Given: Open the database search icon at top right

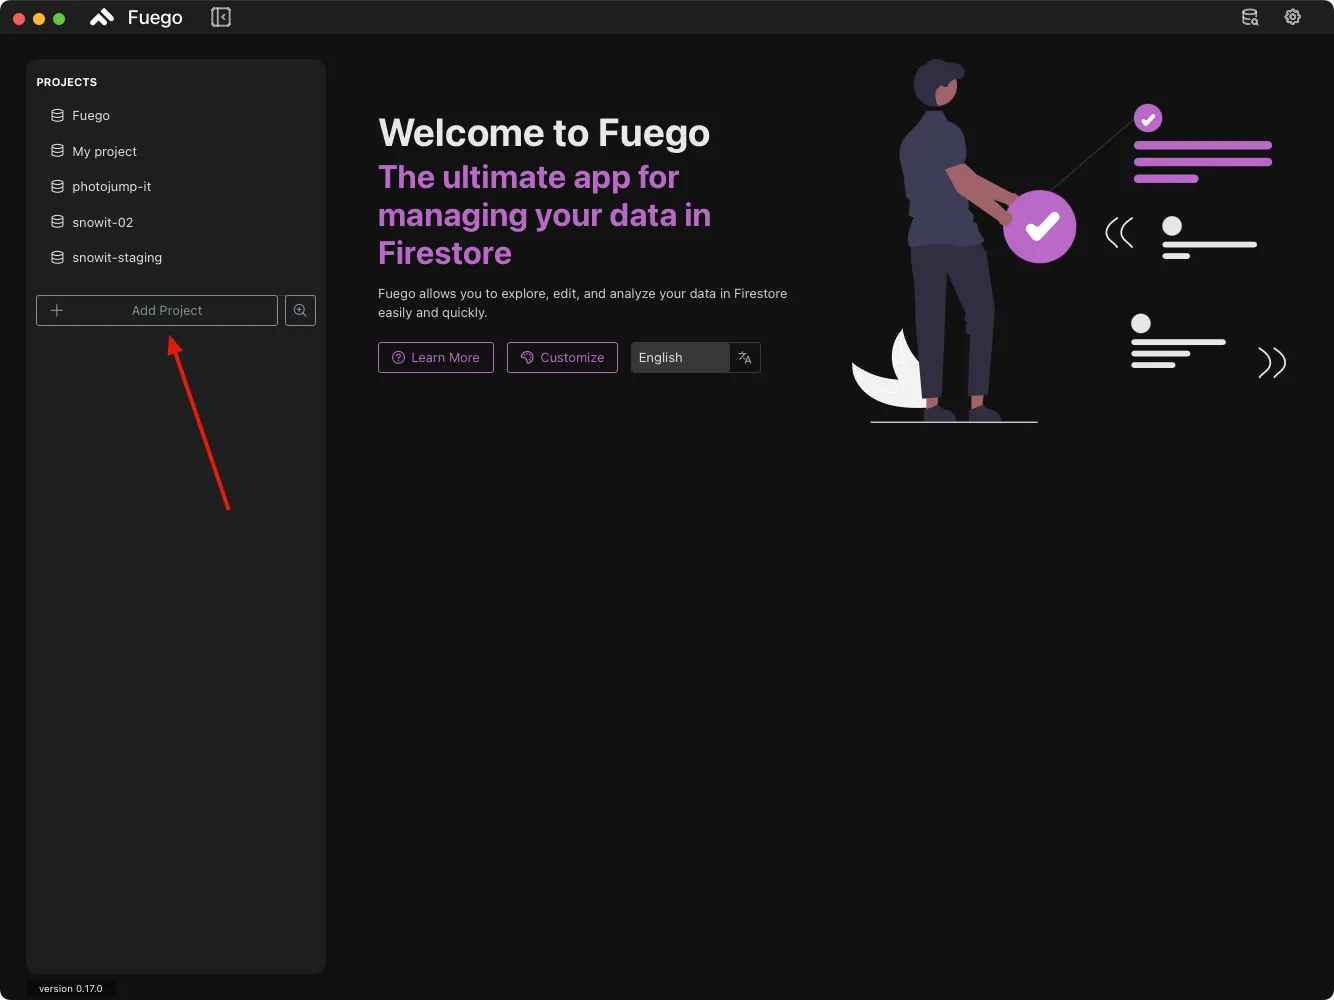Looking at the screenshot, I should 1250,17.
